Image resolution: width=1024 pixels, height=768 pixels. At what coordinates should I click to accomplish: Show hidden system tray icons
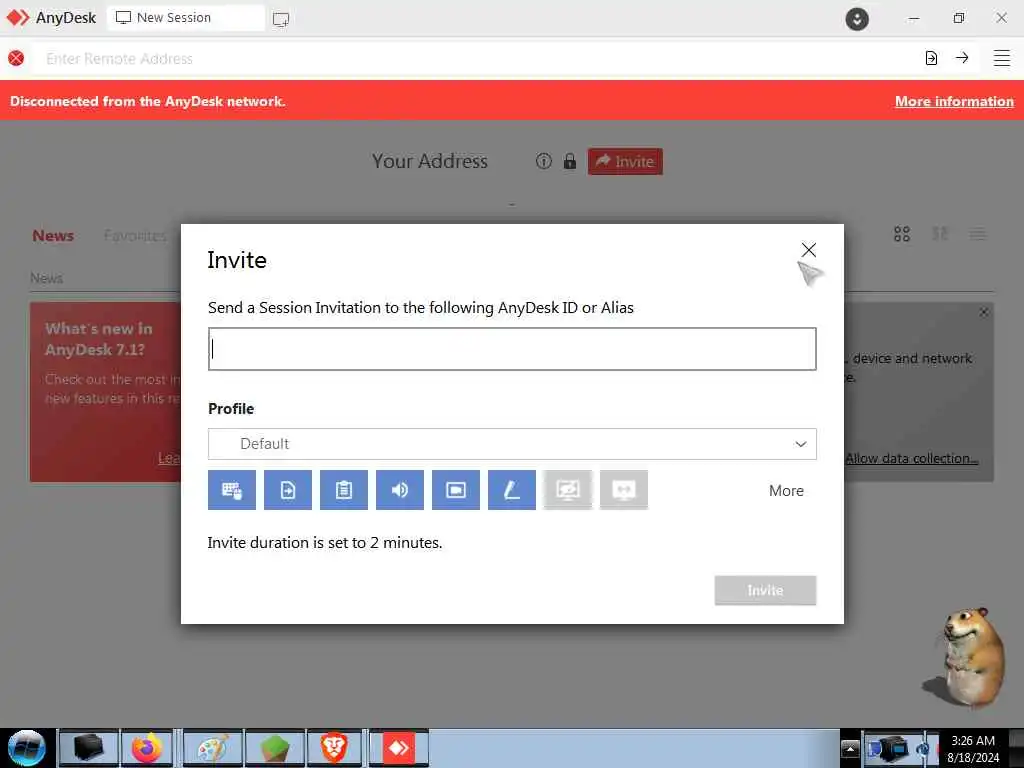pyautogui.click(x=850, y=748)
